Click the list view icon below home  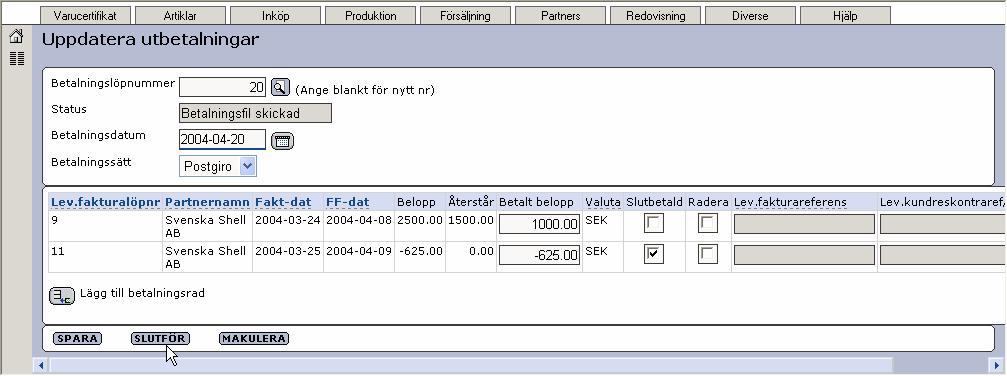[17, 58]
